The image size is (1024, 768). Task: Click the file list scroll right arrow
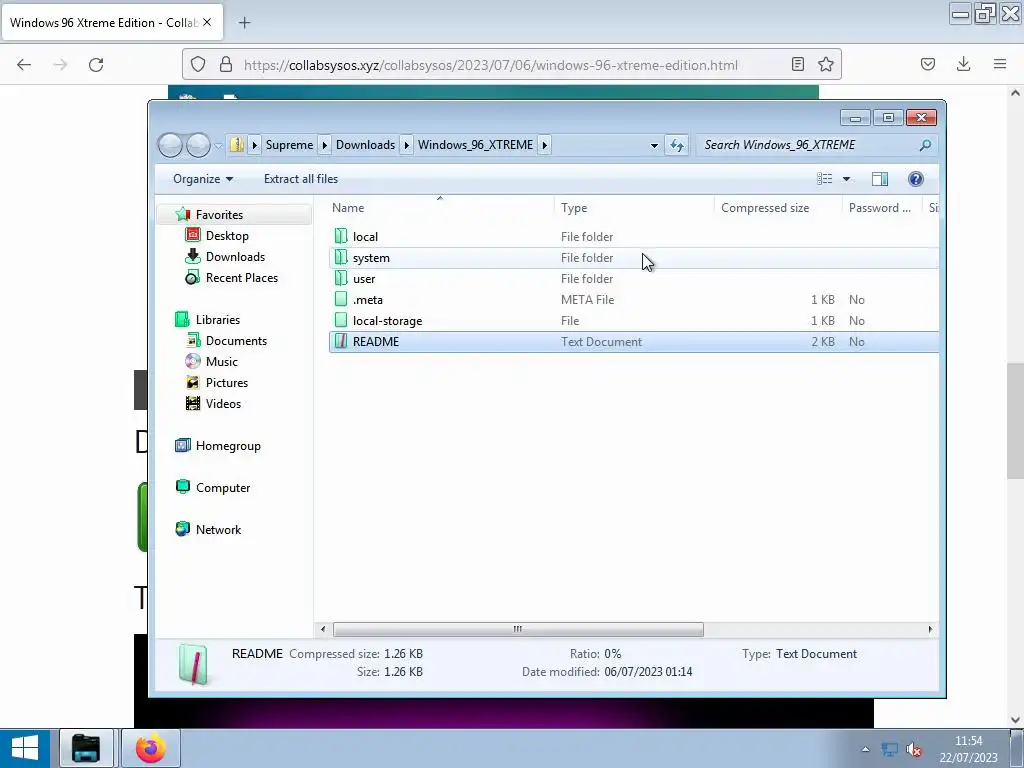point(930,630)
